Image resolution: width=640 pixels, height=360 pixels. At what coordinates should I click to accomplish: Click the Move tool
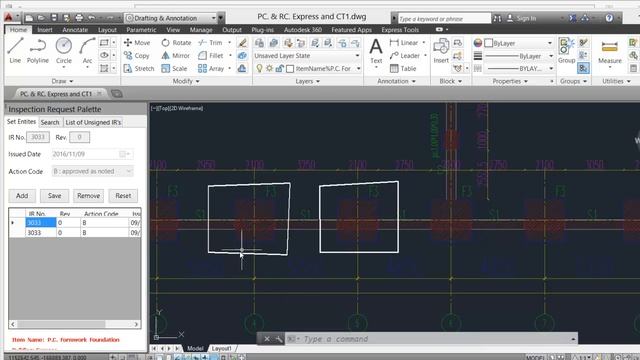[137, 42]
